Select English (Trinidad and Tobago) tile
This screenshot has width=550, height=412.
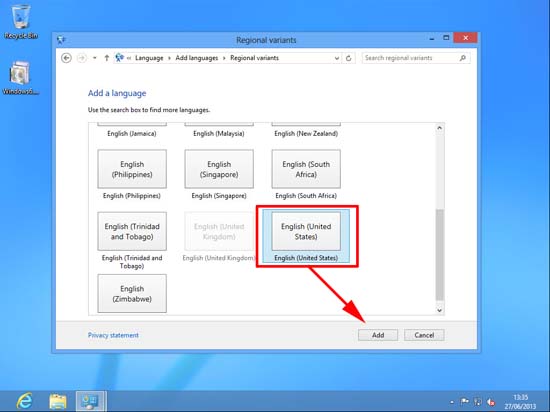pos(132,231)
